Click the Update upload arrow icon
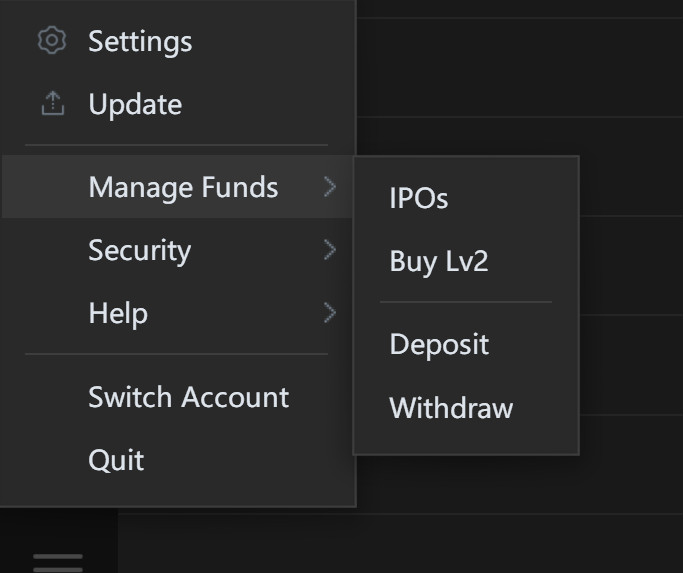The width and height of the screenshot is (684, 573). click(x=53, y=104)
